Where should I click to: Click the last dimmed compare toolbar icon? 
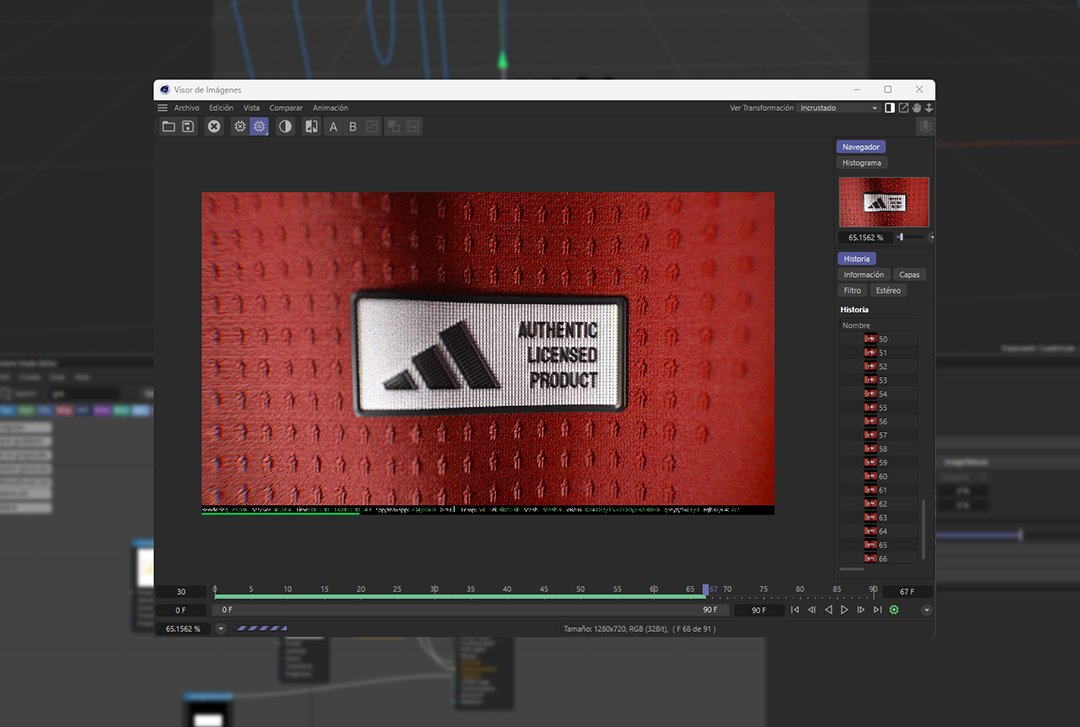click(413, 126)
